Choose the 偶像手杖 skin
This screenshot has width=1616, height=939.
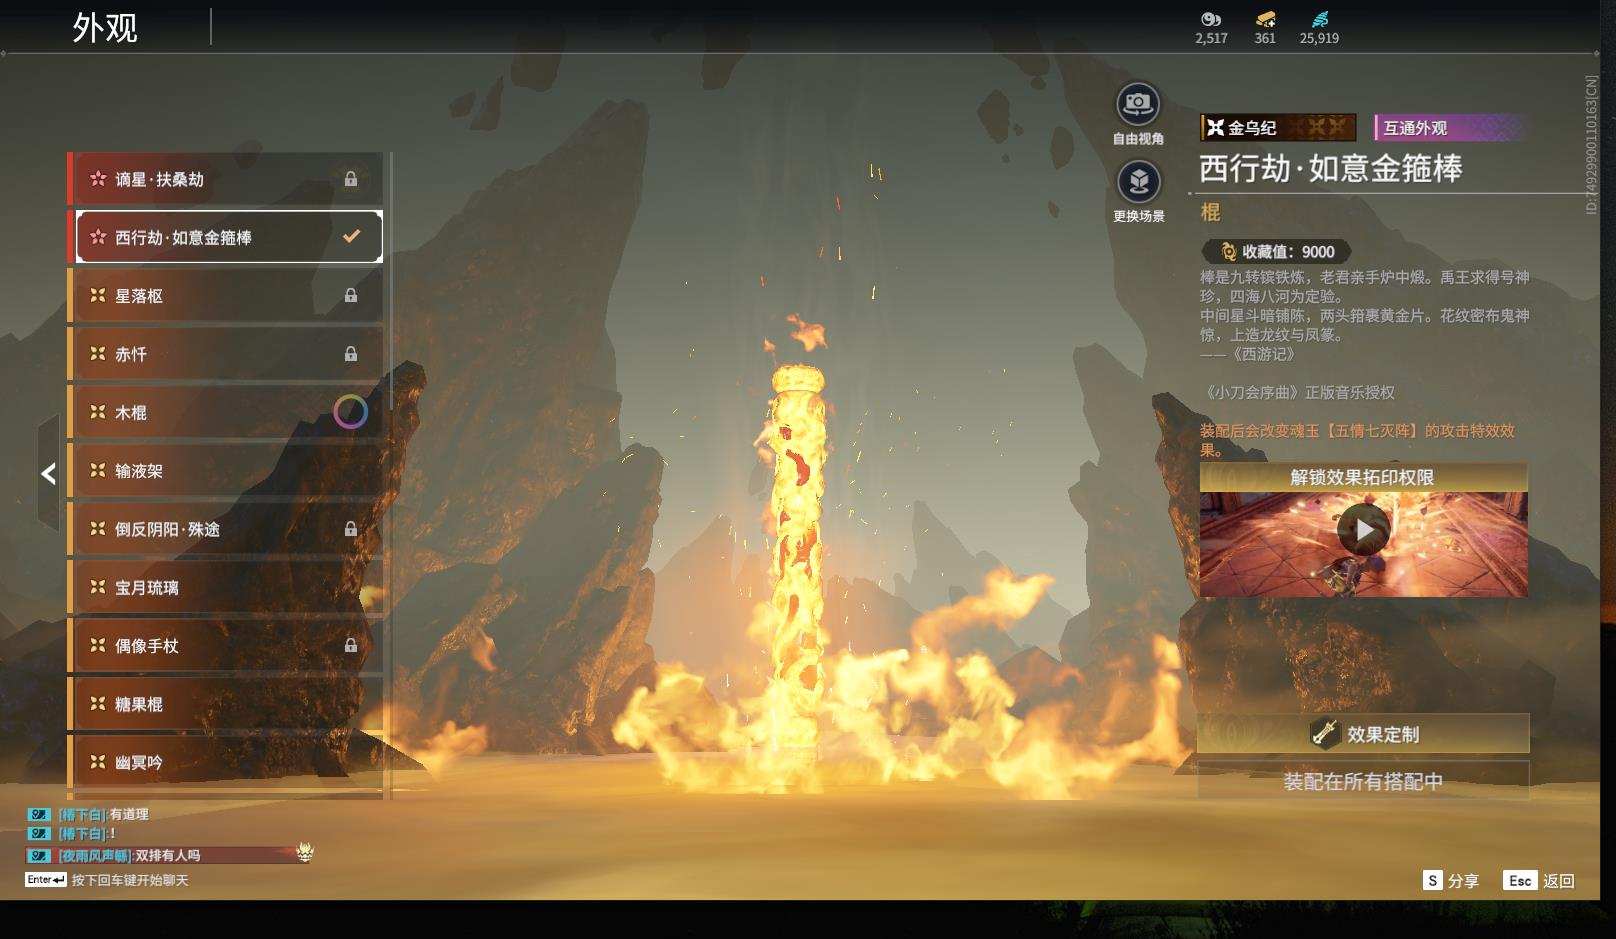click(x=225, y=645)
